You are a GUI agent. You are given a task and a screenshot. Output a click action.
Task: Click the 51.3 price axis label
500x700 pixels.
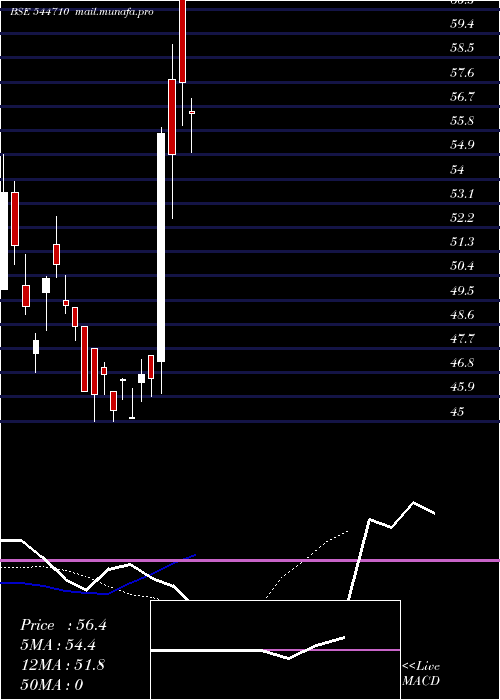pyautogui.click(x=462, y=242)
